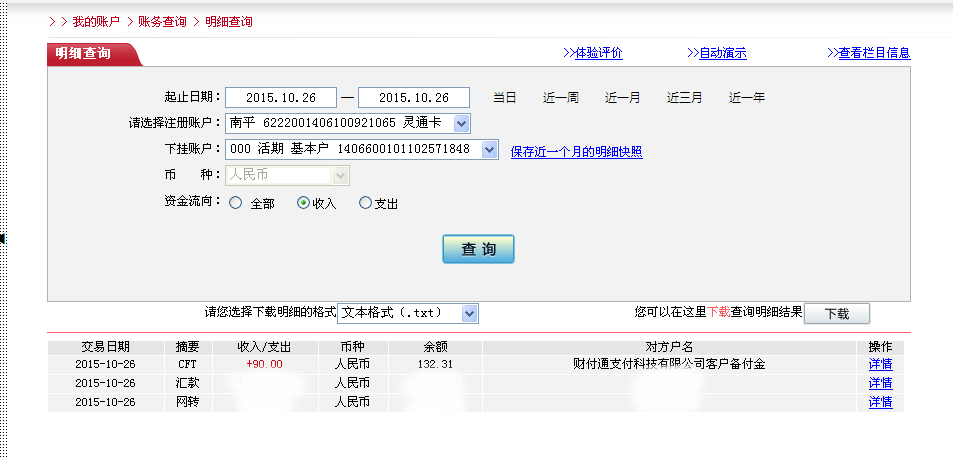Click the 查询 button
The height and width of the screenshot is (458, 953).
[x=478, y=249]
